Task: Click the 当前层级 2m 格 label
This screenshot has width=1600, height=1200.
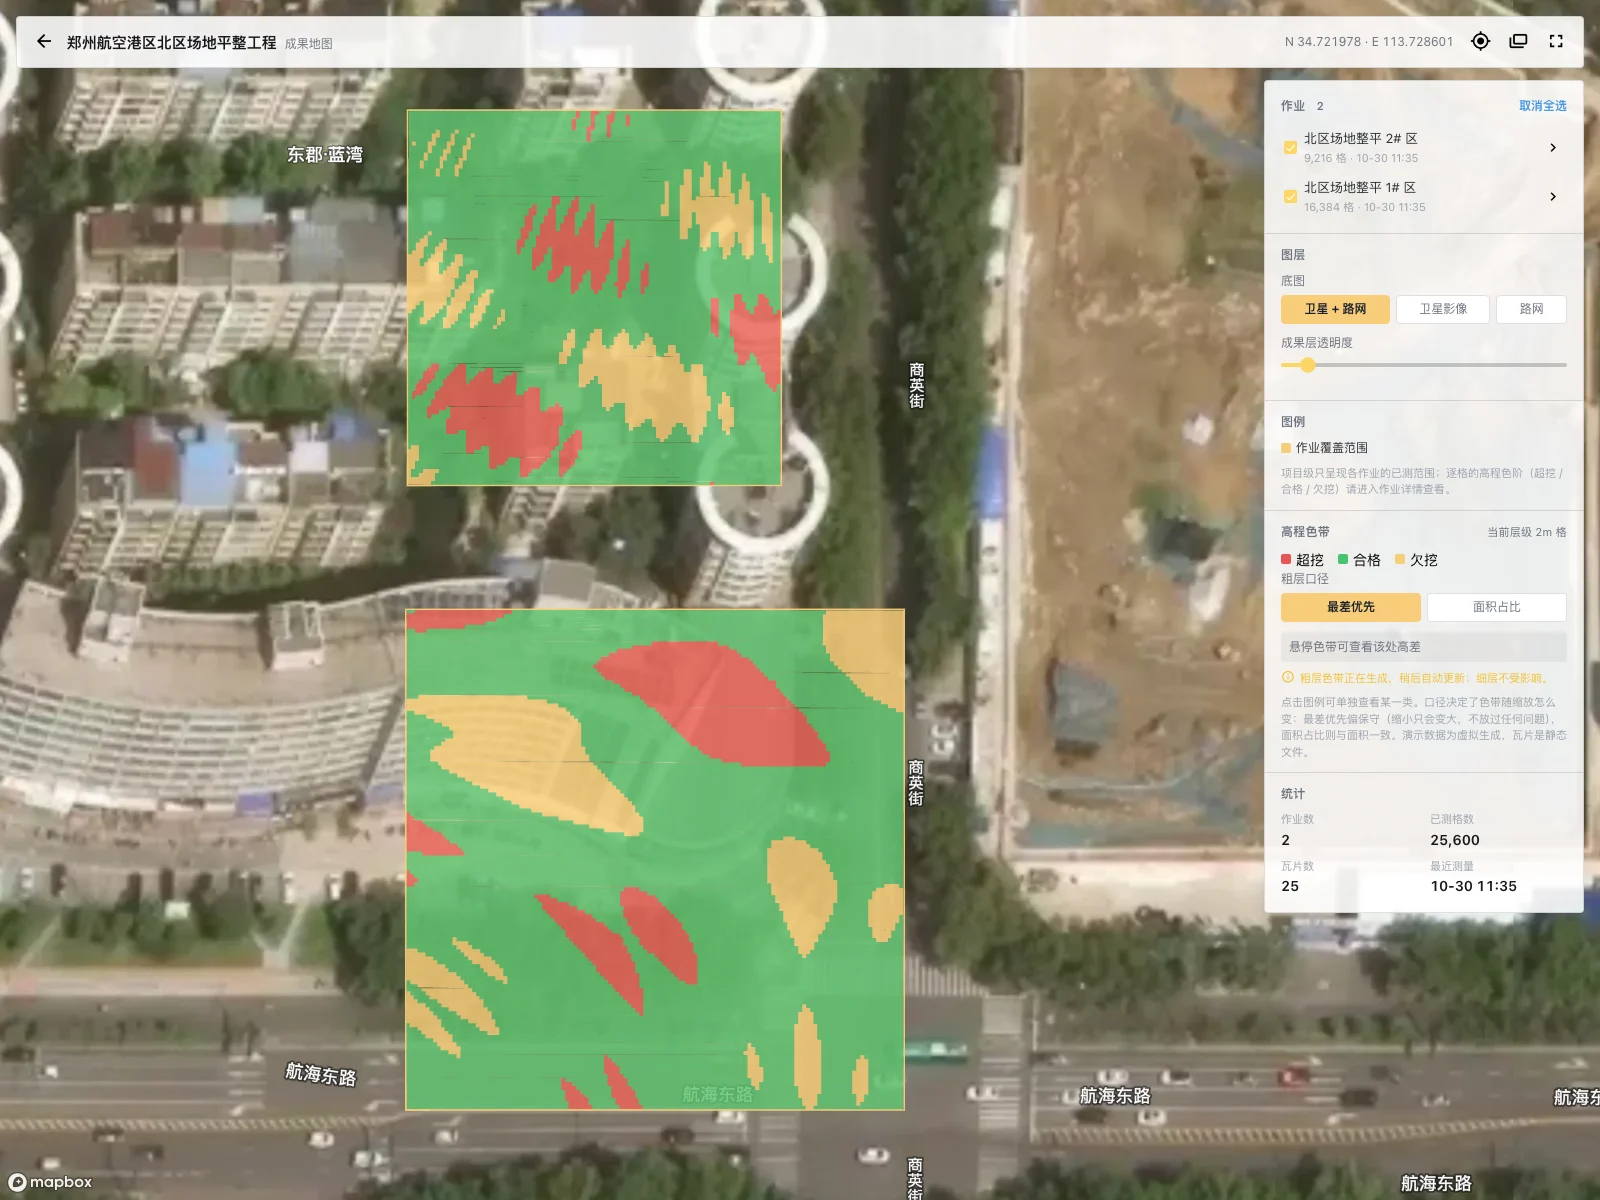Action: pyautogui.click(x=1526, y=532)
